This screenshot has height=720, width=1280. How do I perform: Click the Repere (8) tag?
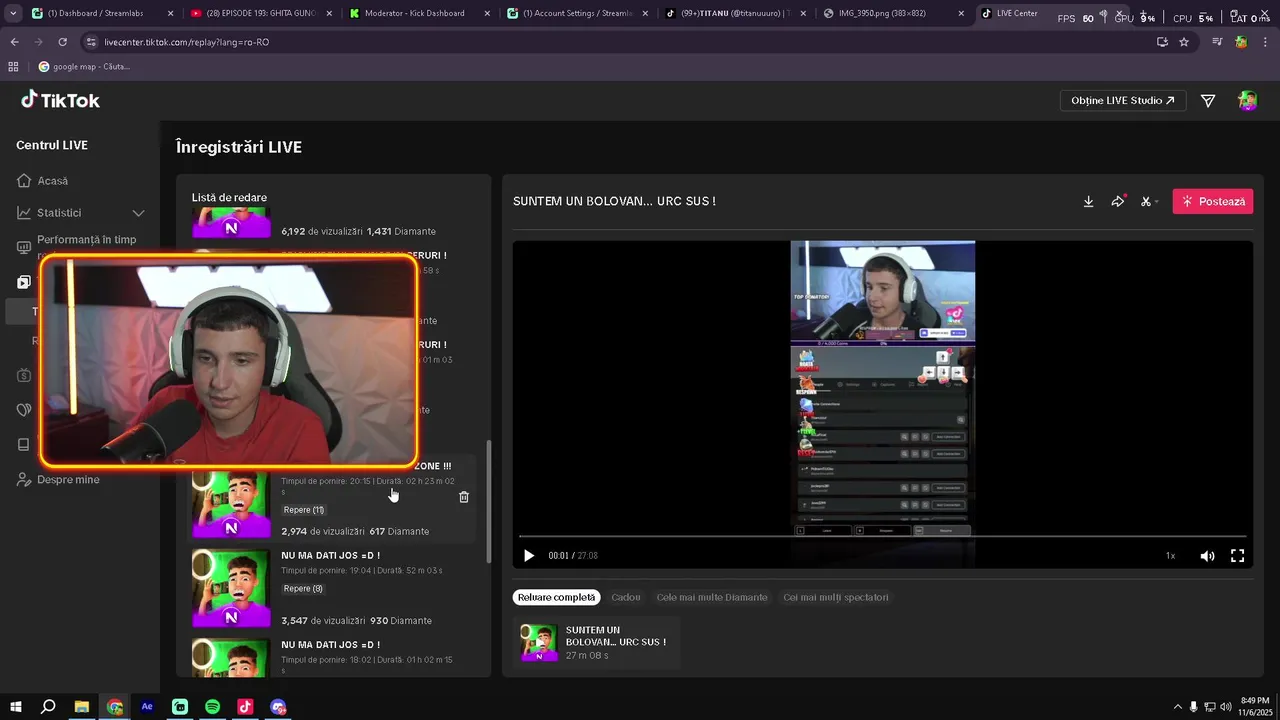[303, 589]
